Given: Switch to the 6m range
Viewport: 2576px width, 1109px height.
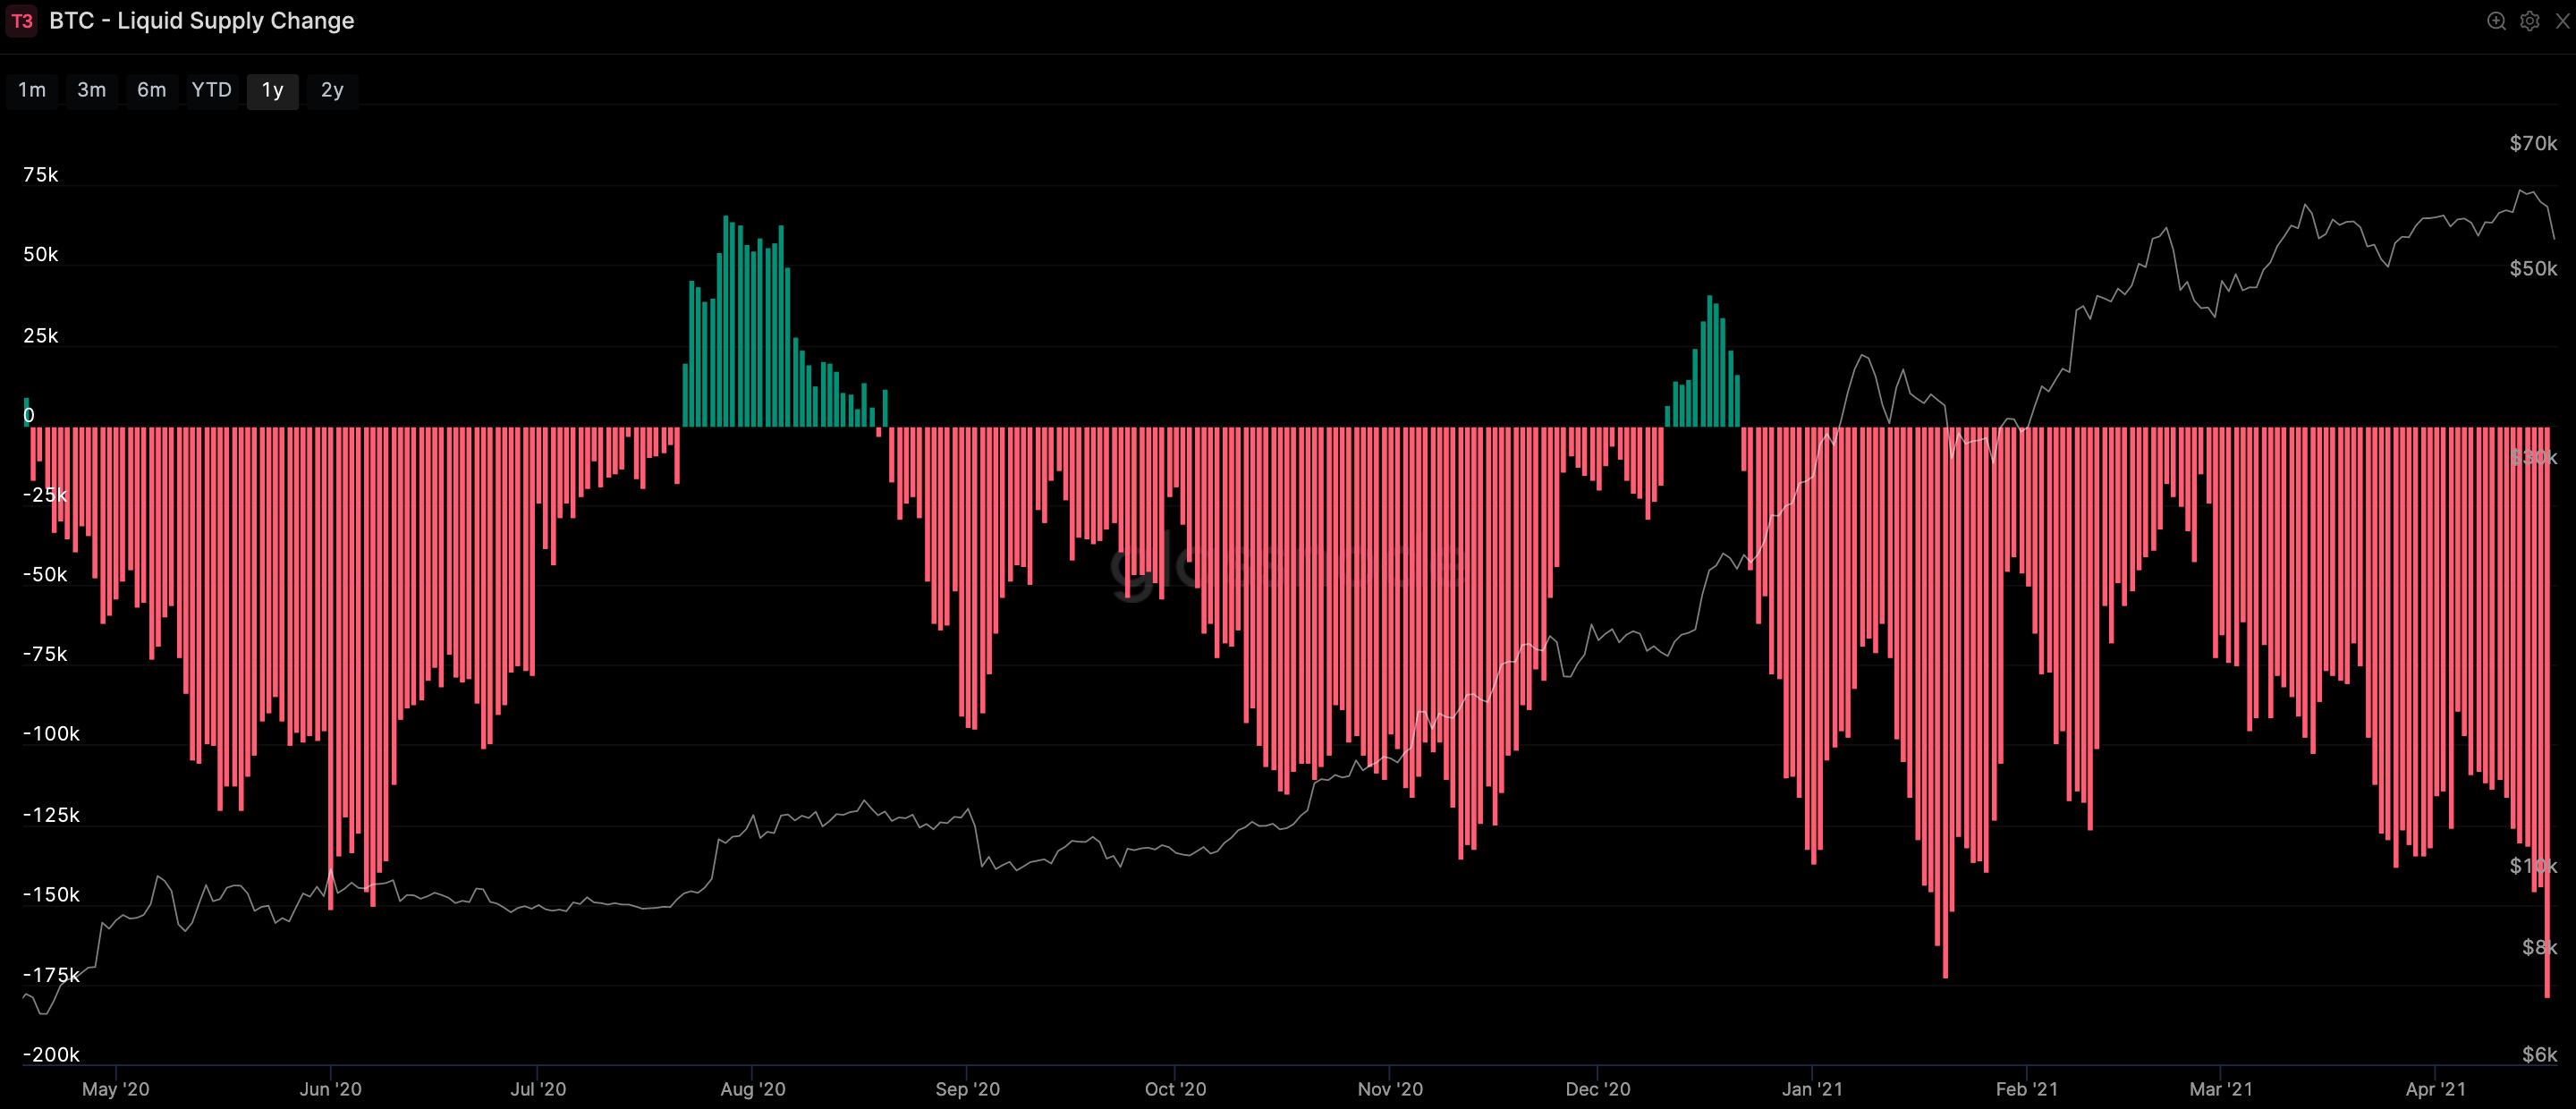Looking at the screenshot, I should (x=152, y=90).
